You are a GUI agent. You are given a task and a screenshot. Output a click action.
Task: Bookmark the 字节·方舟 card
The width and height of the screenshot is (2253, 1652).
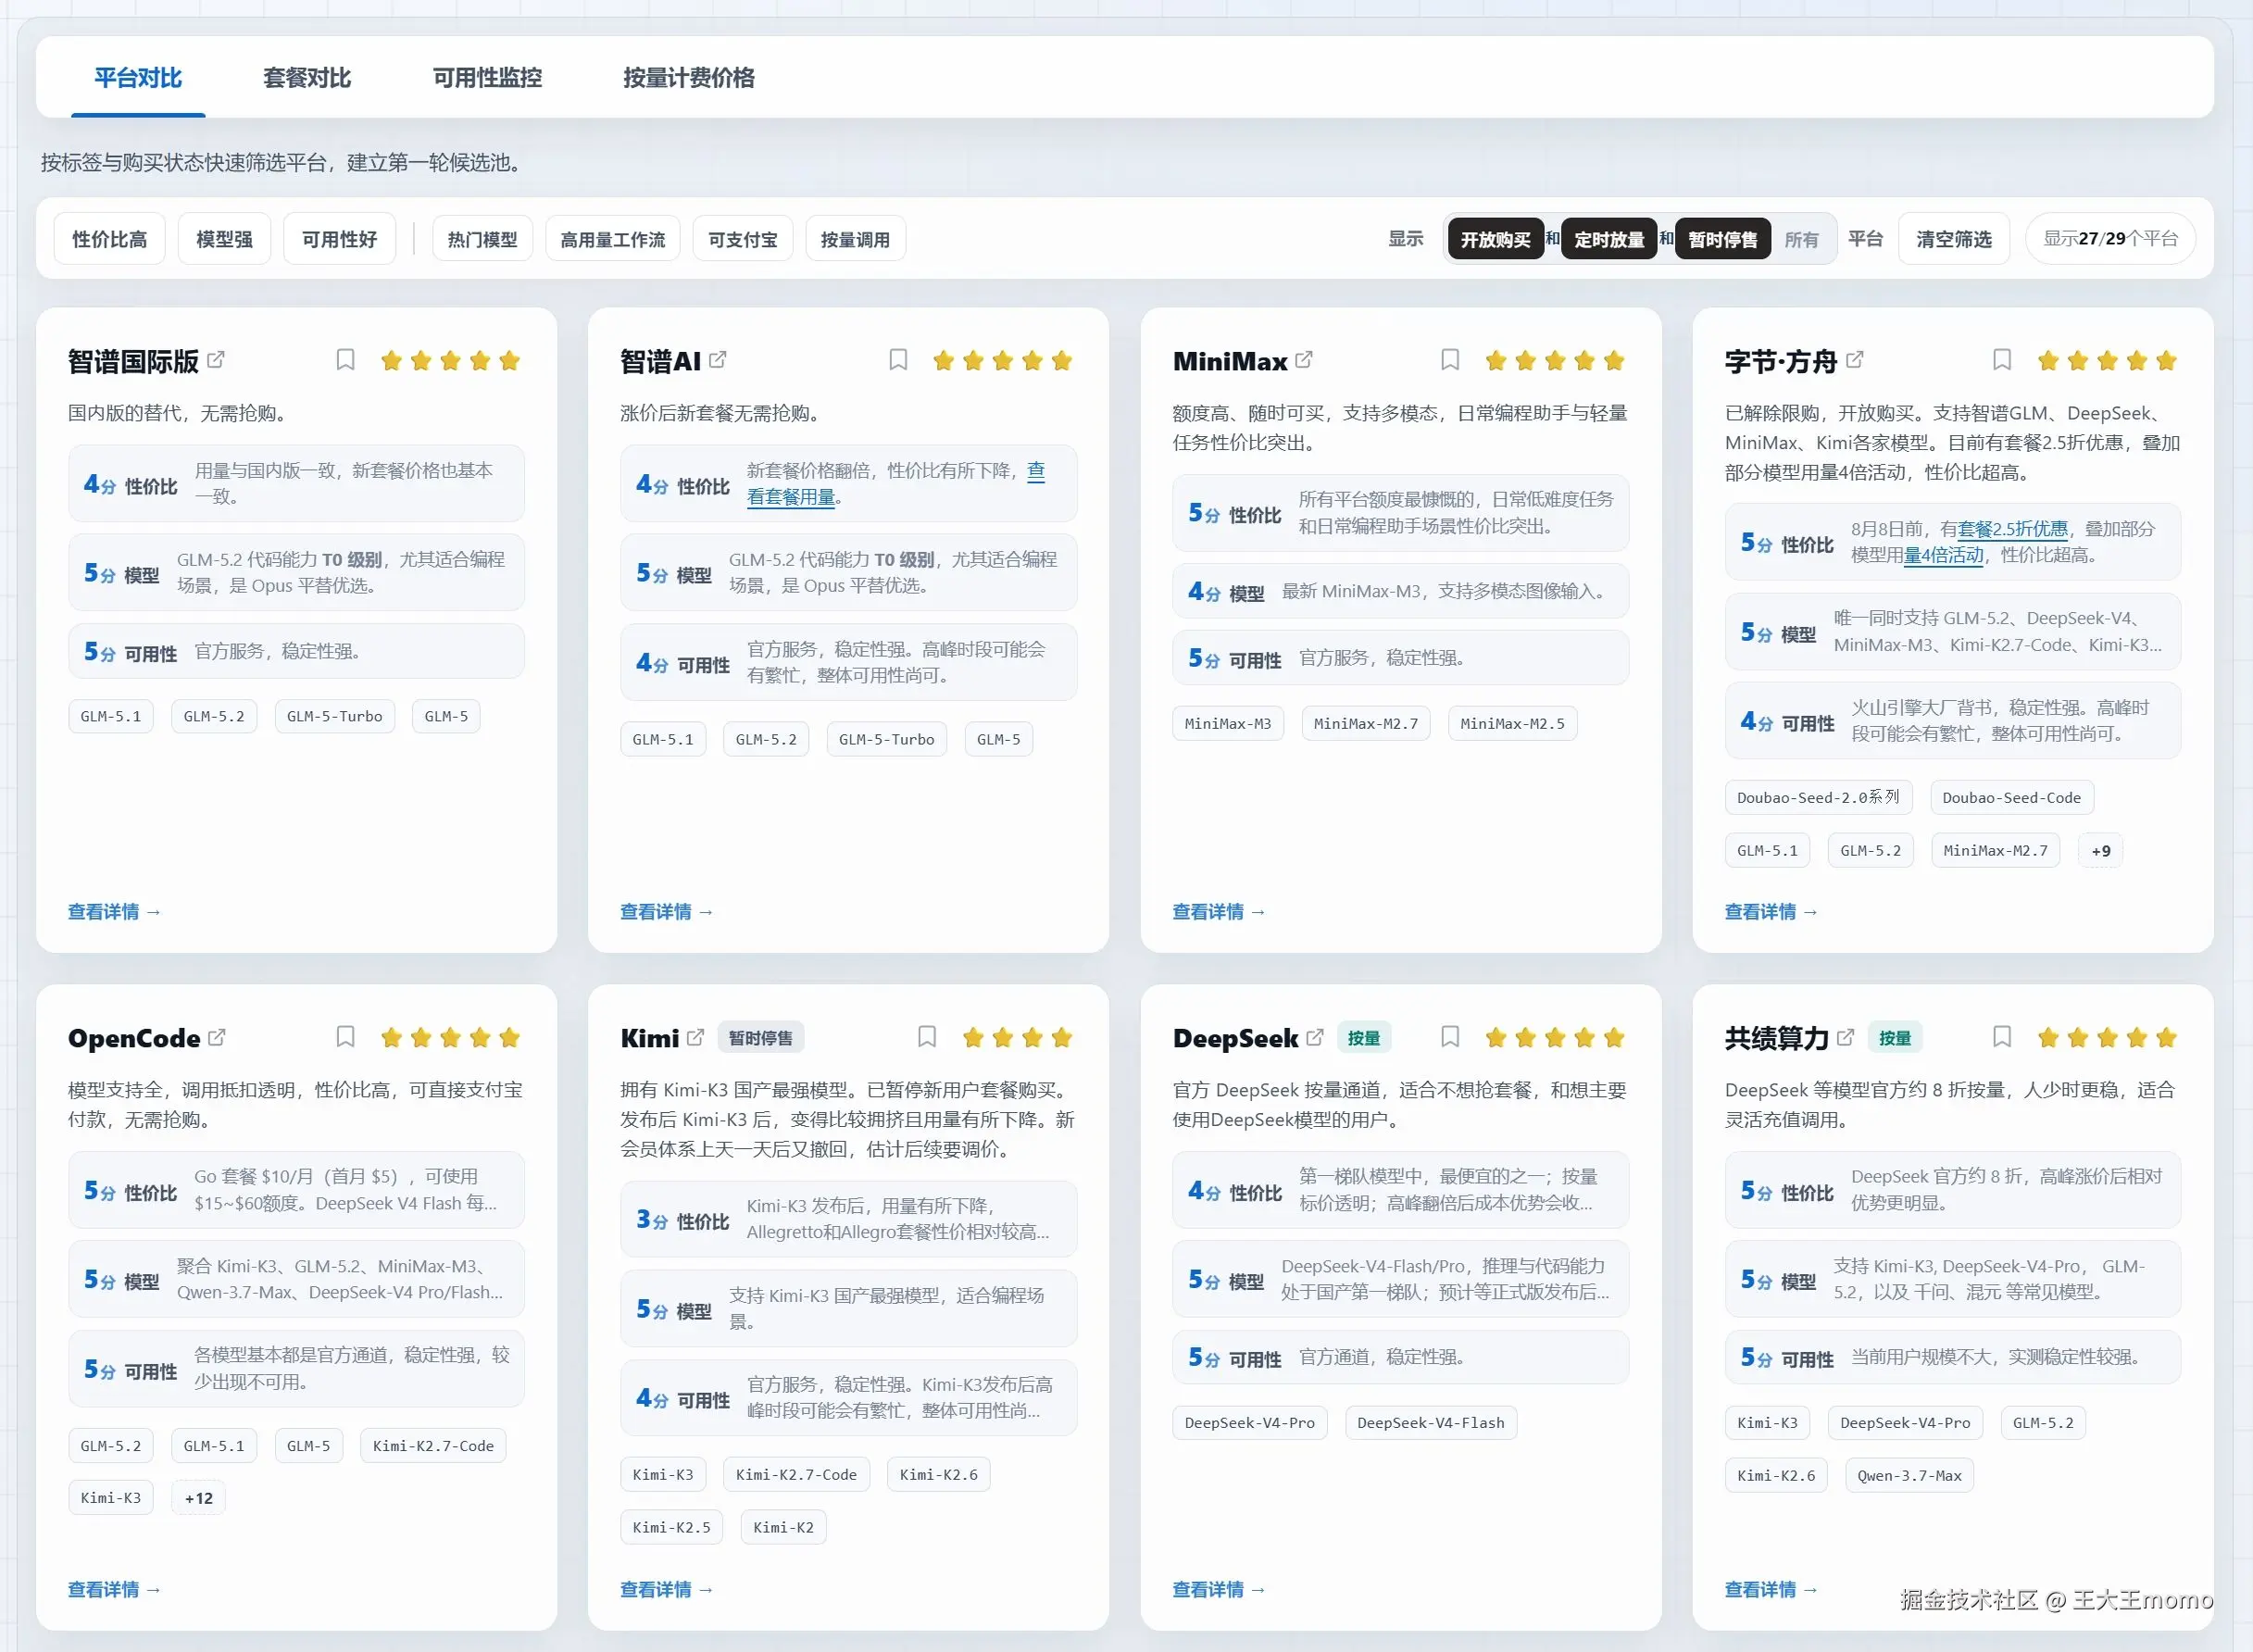(2002, 360)
